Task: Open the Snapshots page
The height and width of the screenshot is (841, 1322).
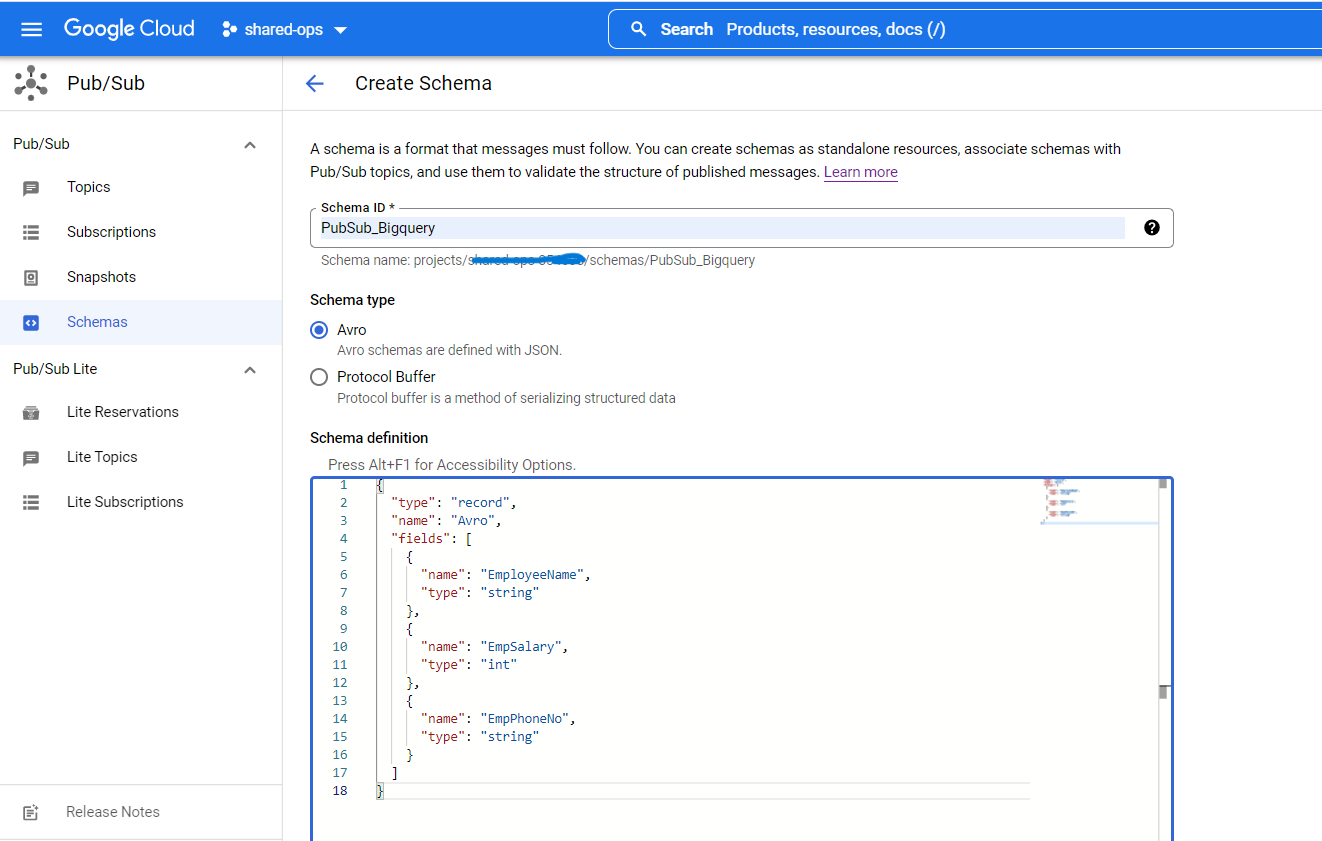Action: tap(100, 276)
